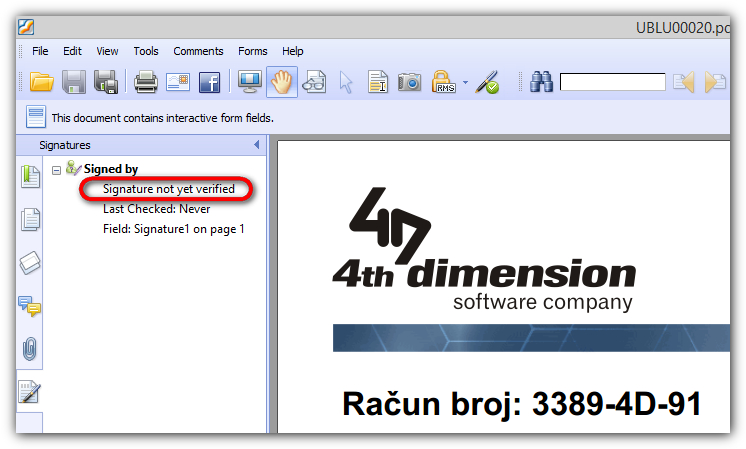Click the 'Račun broj: 3389-4D-91' heading

pyautogui.click(x=522, y=404)
